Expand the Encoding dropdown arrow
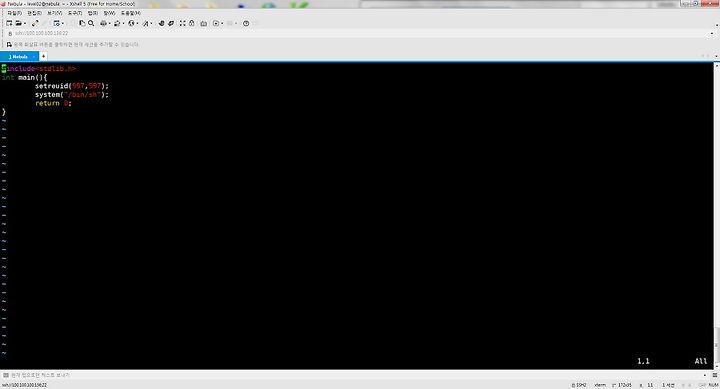This screenshot has width=720, height=389. pos(137,23)
